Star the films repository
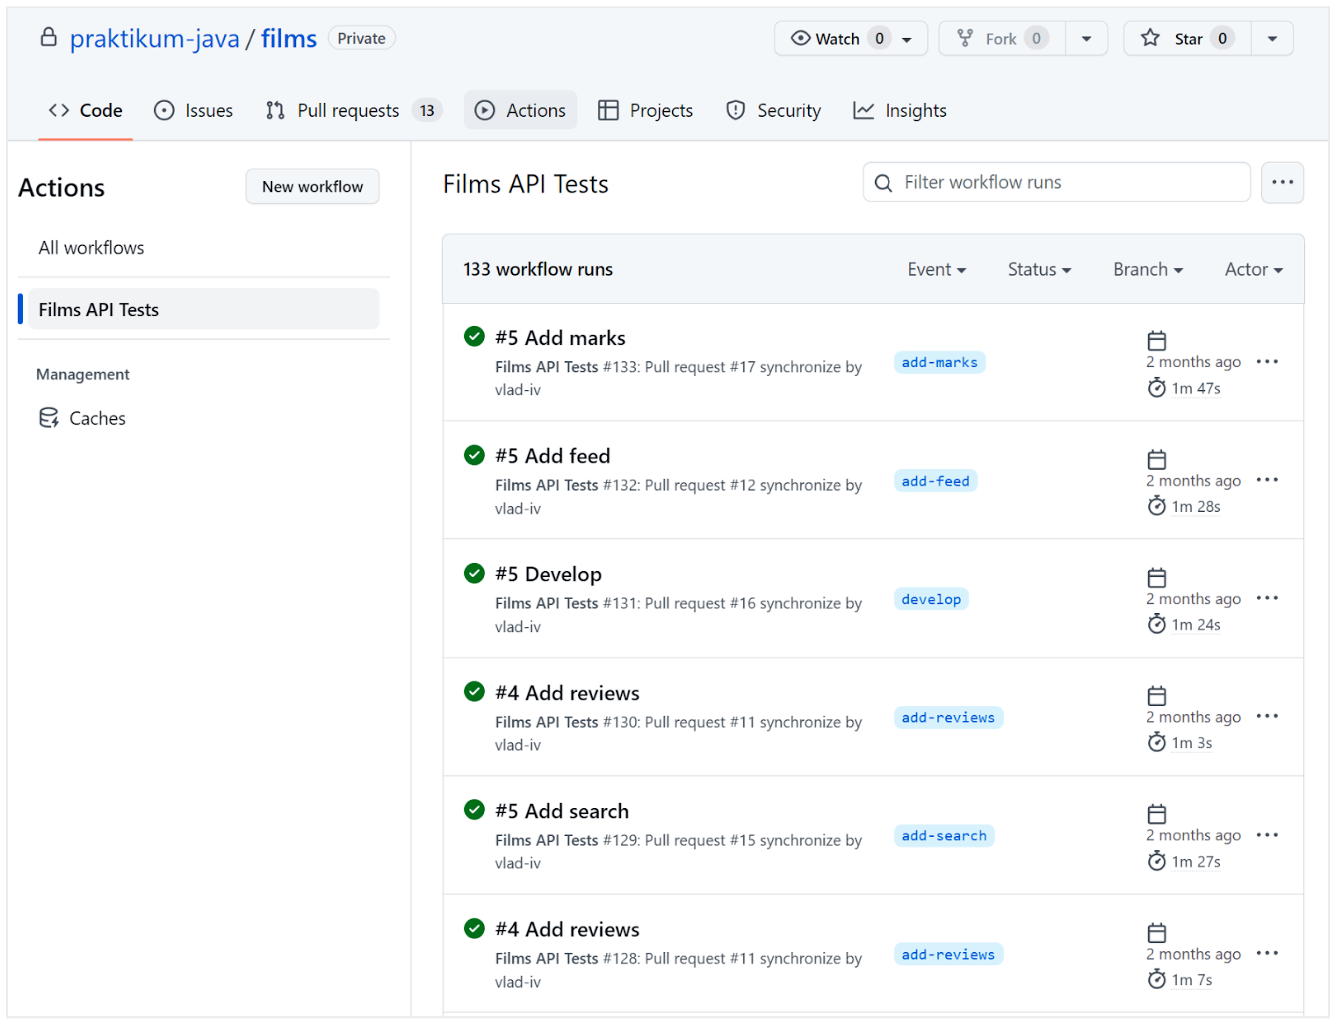The image size is (1336, 1028). [1187, 38]
